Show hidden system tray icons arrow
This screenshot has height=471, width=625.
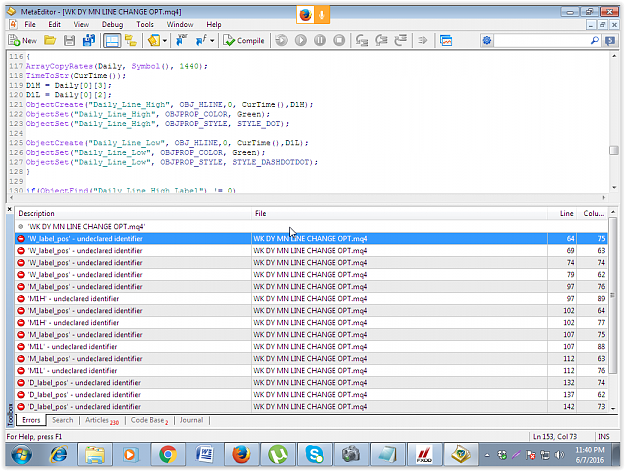click(x=487, y=455)
